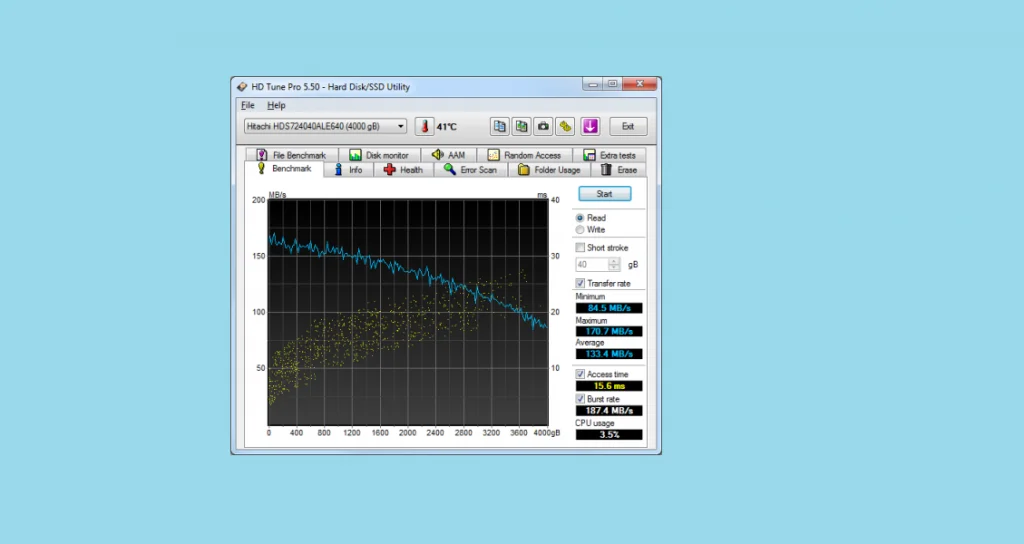Switch to the Folder Usage tab

pos(549,170)
